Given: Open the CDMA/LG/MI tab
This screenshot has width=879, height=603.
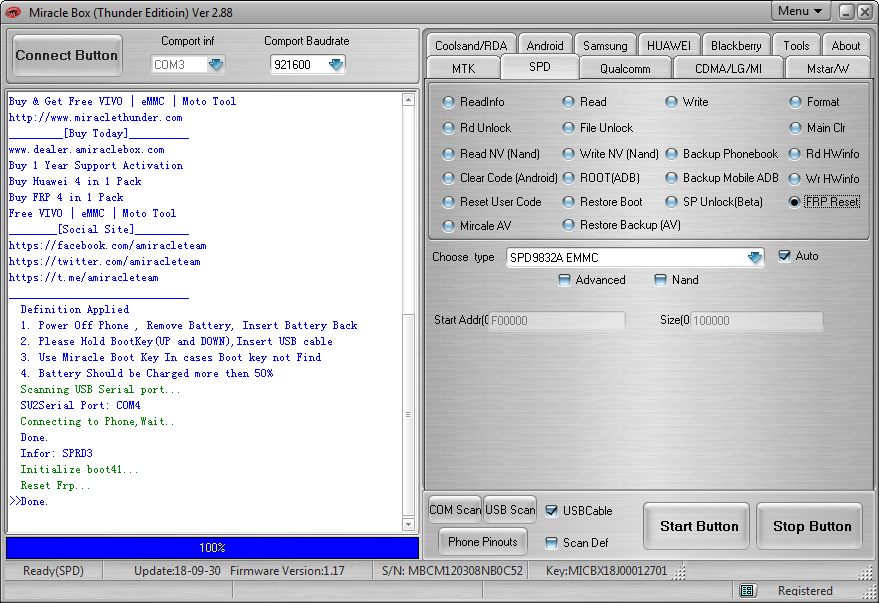Looking at the screenshot, I should point(728,68).
